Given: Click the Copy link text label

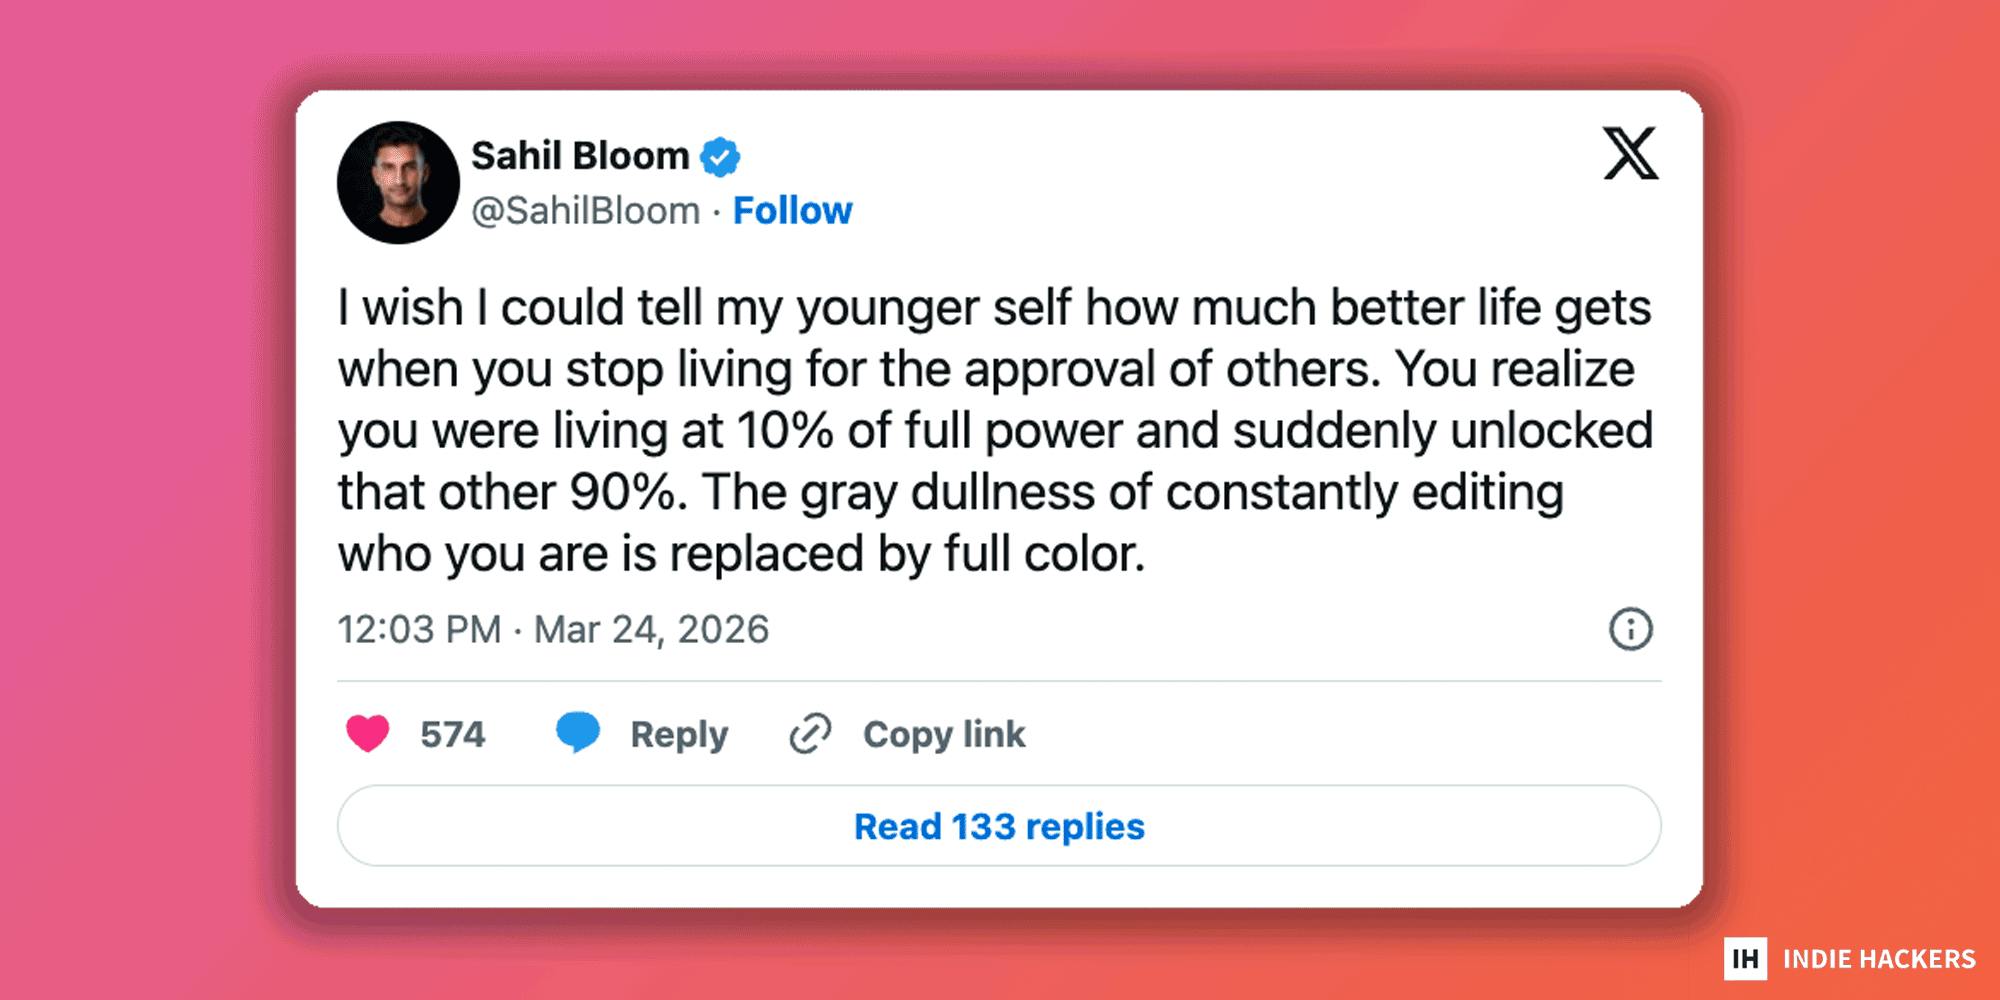Looking at the screenshot, I should (944, 734).
